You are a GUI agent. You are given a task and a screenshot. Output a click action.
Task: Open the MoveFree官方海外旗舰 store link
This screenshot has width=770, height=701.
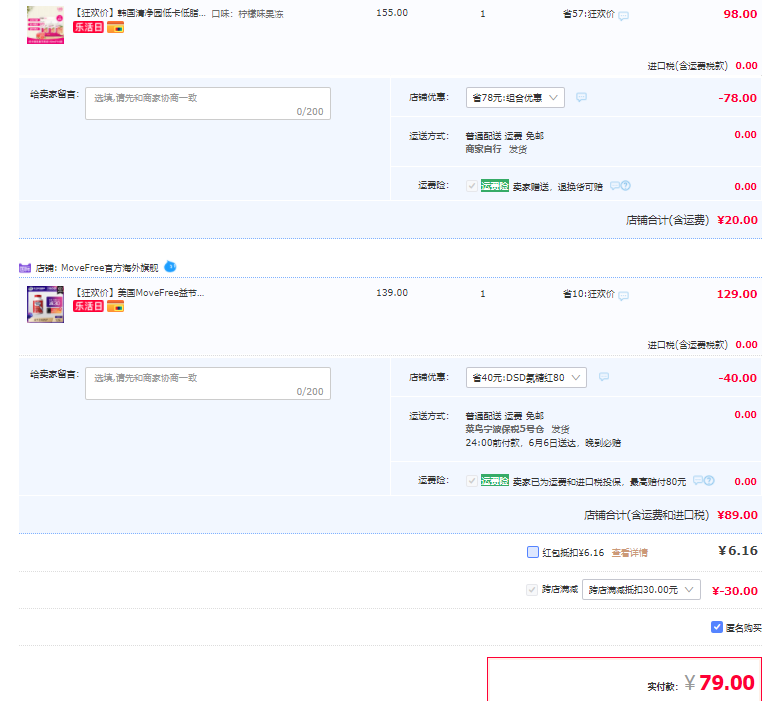click(108, 268)
